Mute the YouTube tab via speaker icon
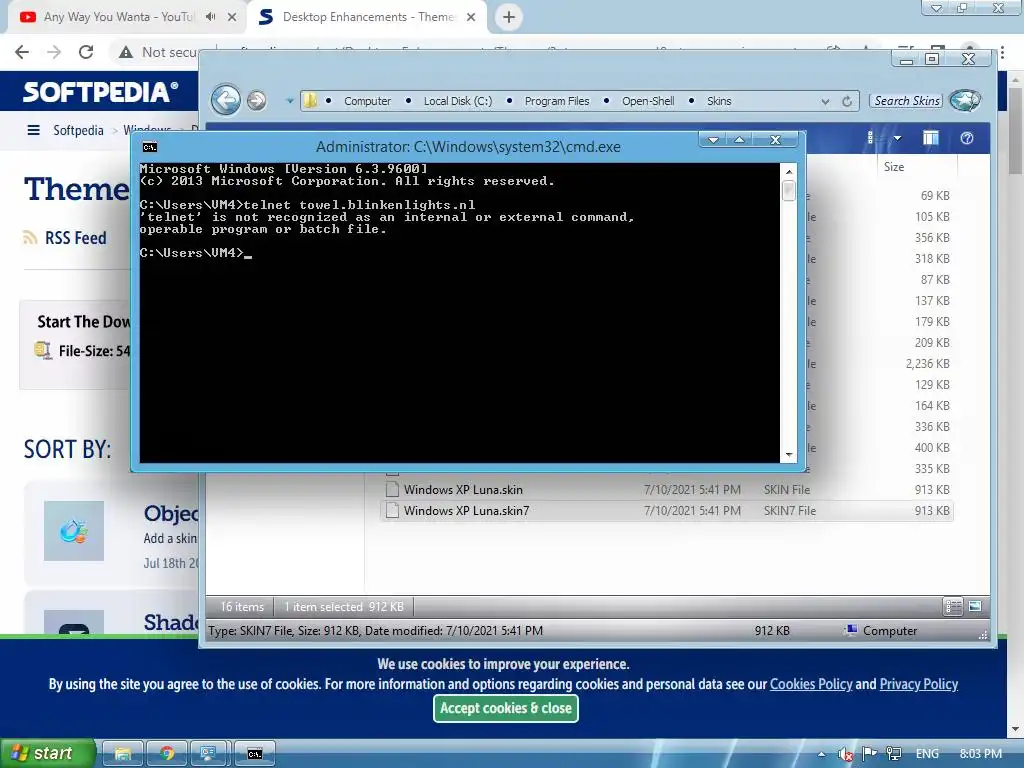 pyautogui.click(x=210, y=17)
